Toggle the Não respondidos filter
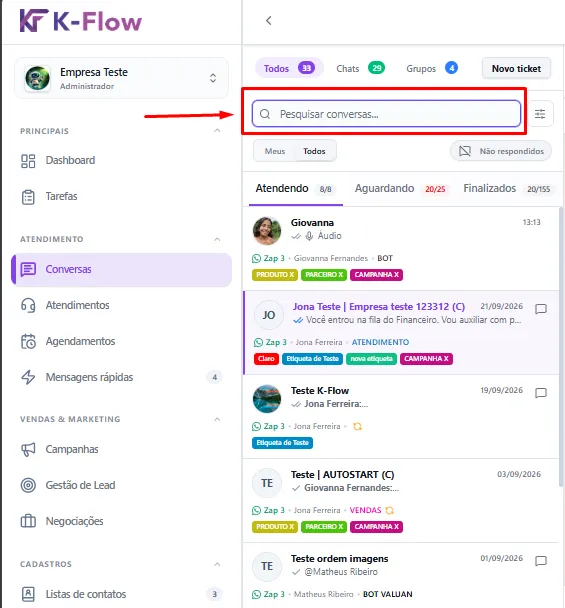The image size is (565, 608). point(501,151)
